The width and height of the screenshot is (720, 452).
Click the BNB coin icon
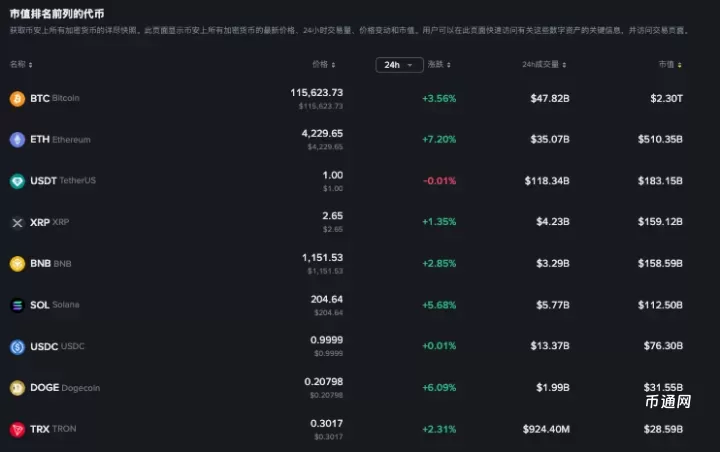coord(17,264)
